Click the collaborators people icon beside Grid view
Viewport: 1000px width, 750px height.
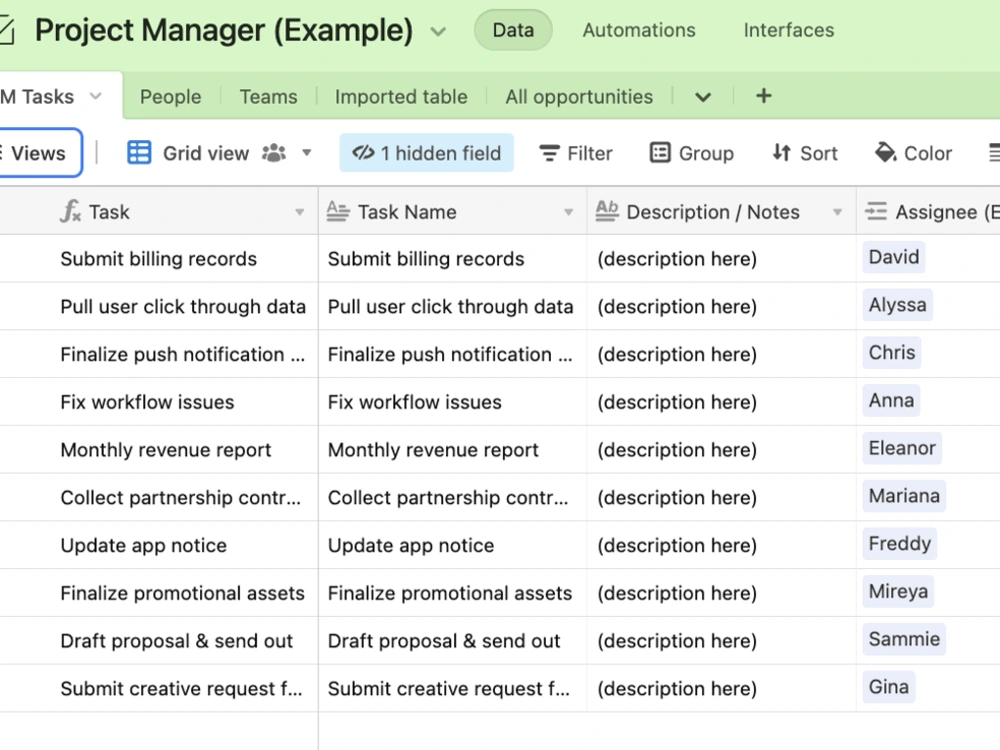pyautogui.click(x=274, y=153)
